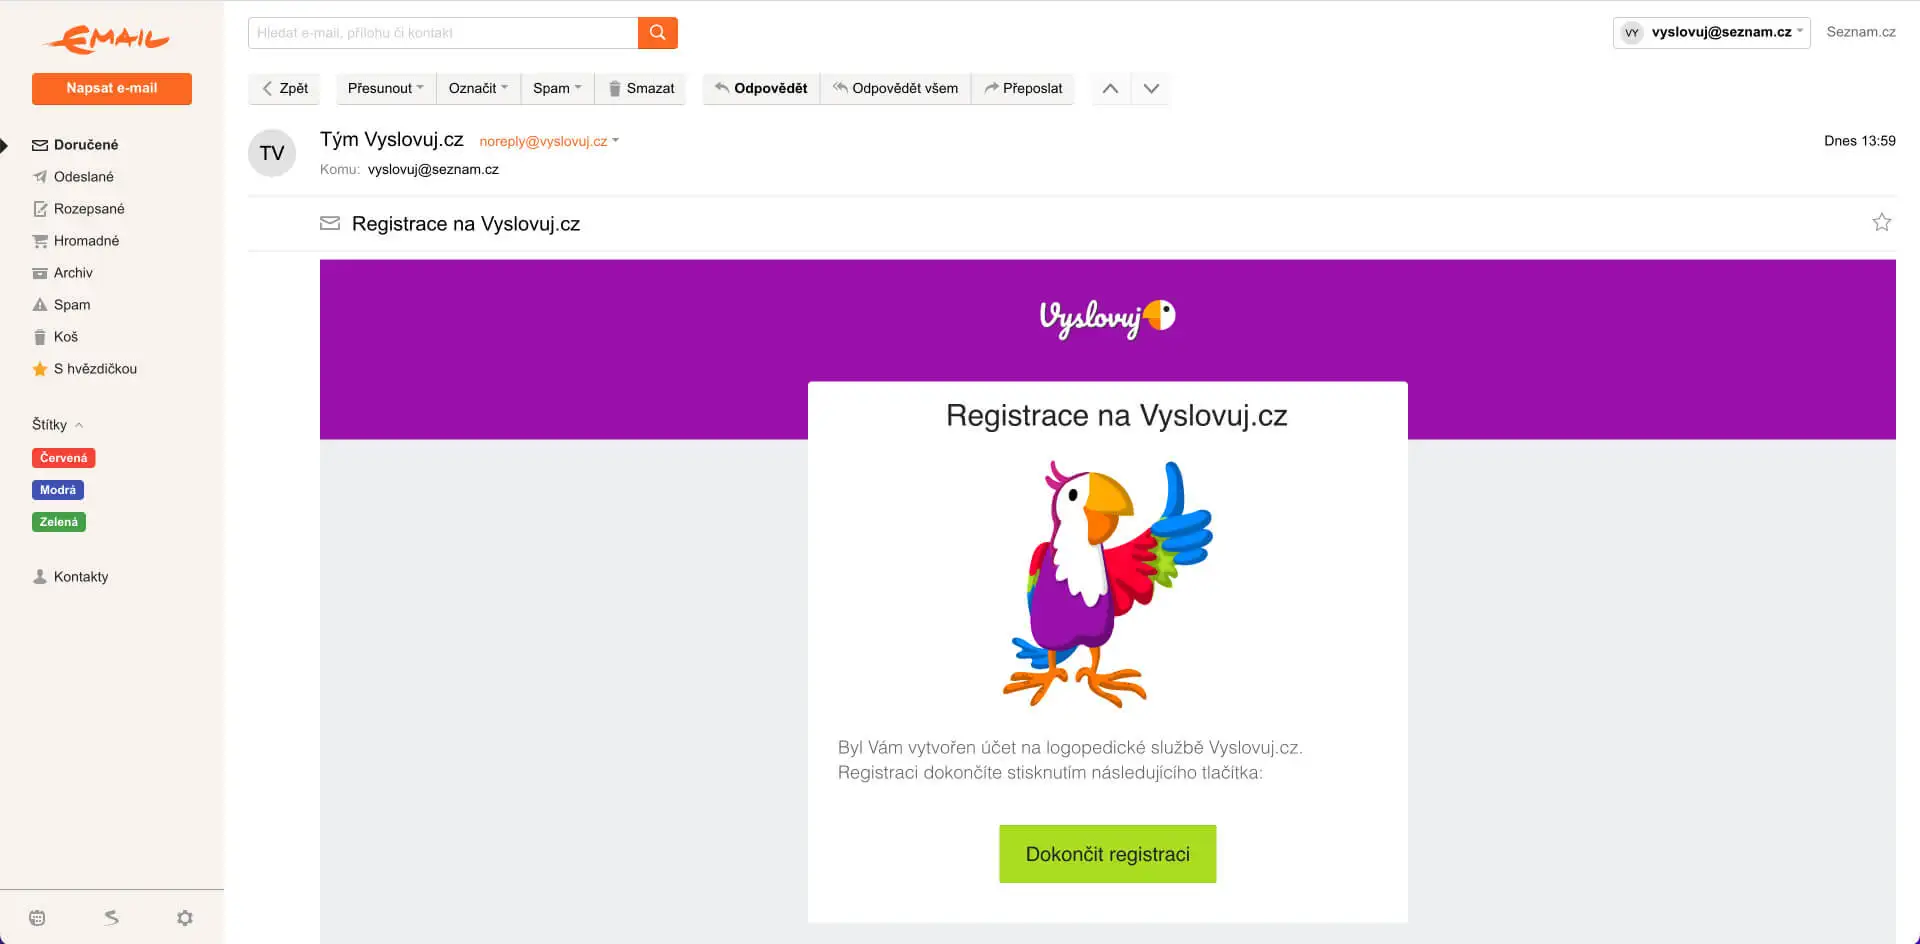Screen dimensions: 1920x944
Task: Go to next email with down arrow
Action: pyautogui.click(x=1151, y=88)
